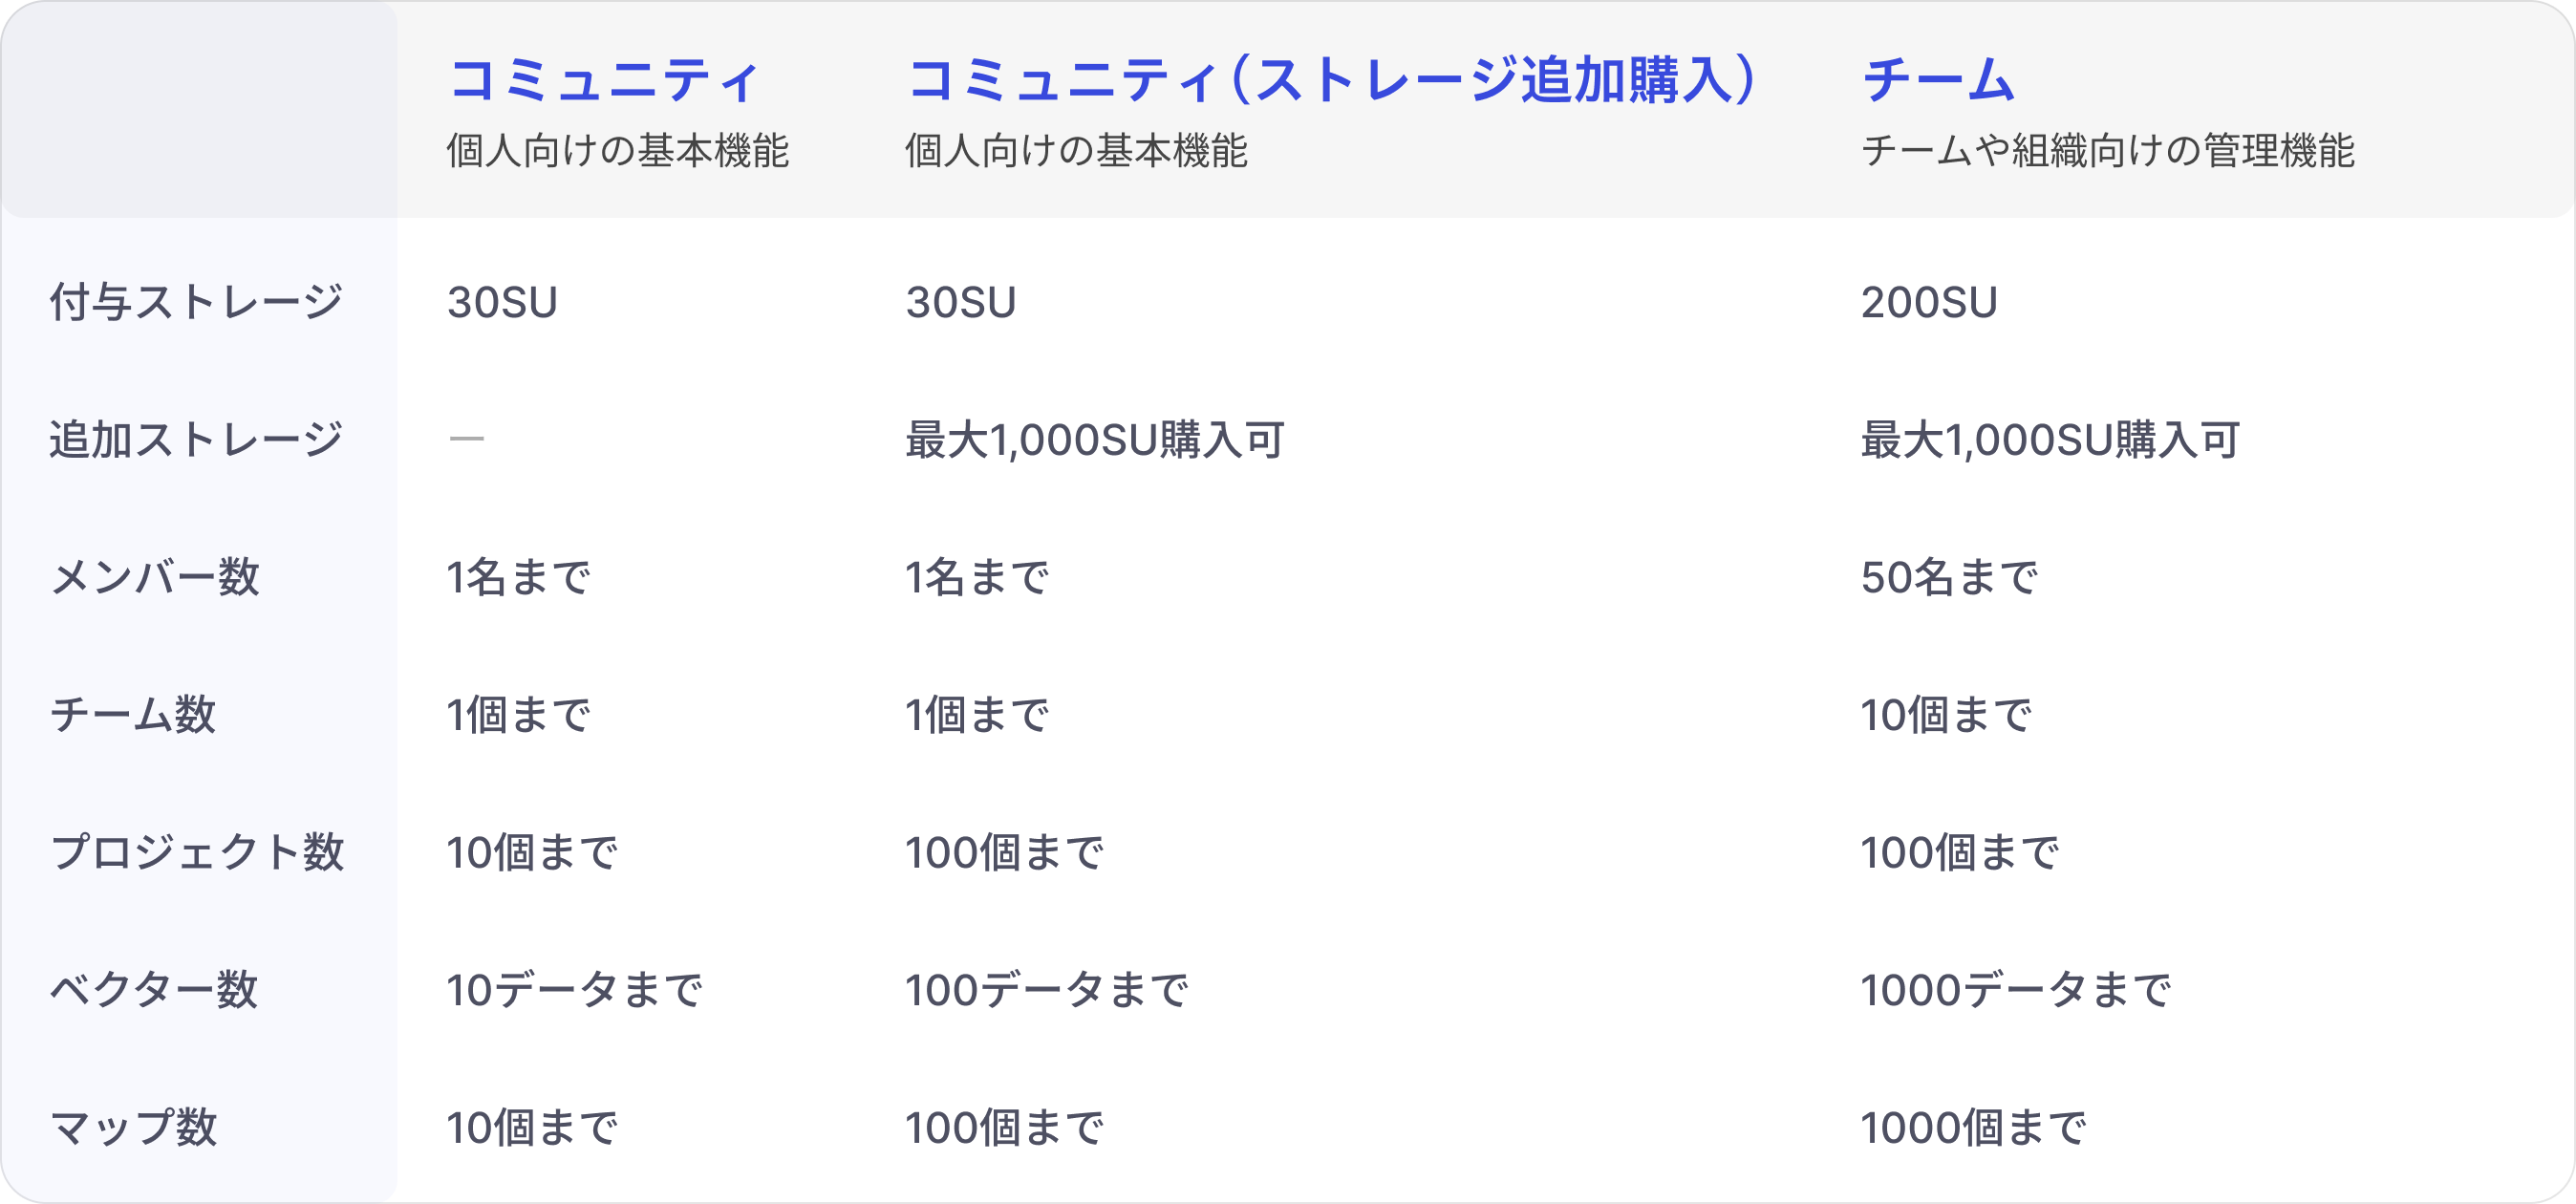Click the 10データまで vector limit cell
This screenshot has height=1204, width=2576.
pos(574,990)
